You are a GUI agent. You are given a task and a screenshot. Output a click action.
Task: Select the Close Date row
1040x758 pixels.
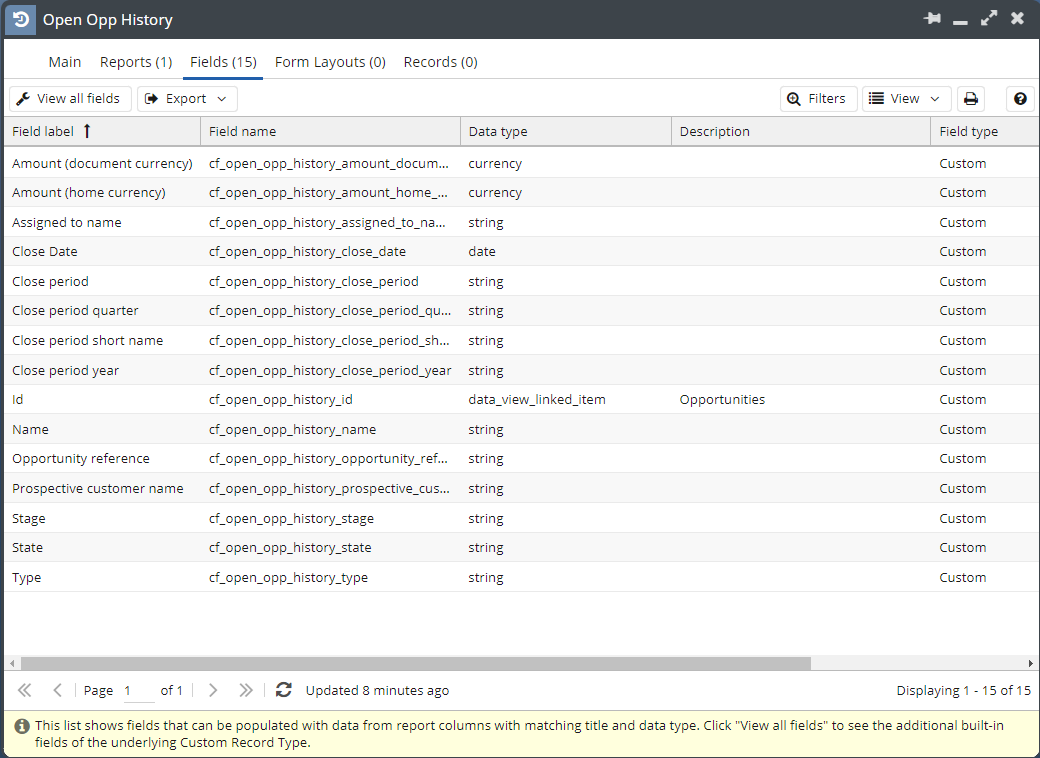coord(521,251)
